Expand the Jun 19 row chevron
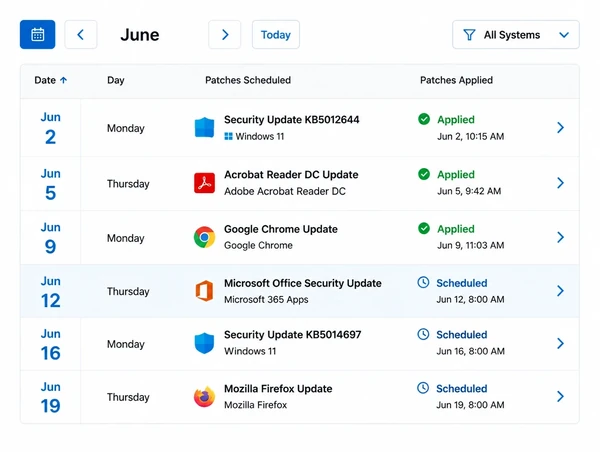The width and height of the screenshot is (600, 452). coord(561,397)
